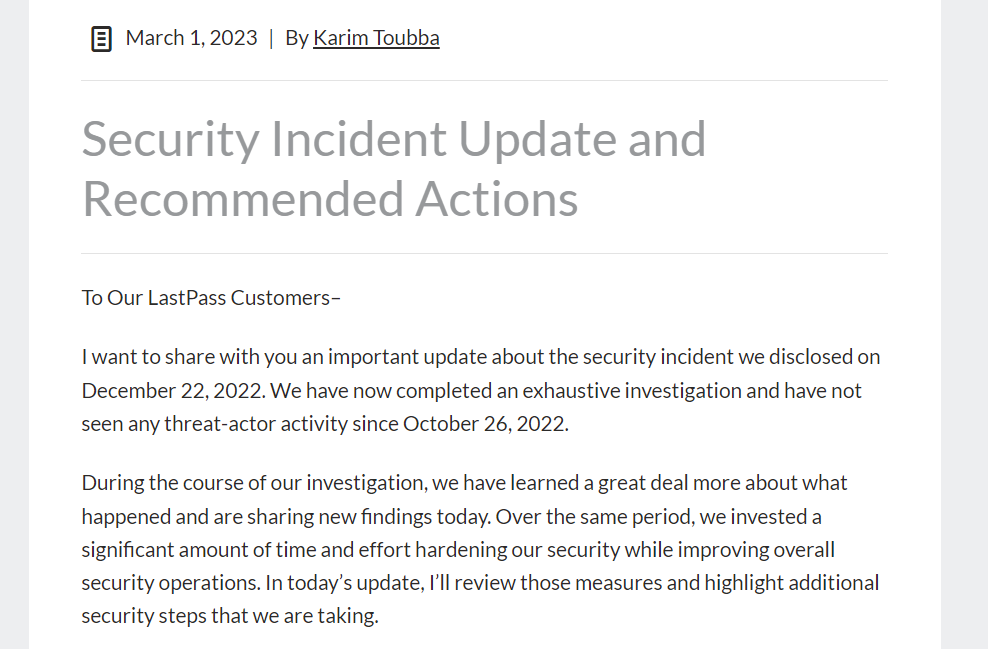Open the Karim Toubba author link
Image resolution: width=988 pixels, height=649 pixels.
tap(376, 38)
